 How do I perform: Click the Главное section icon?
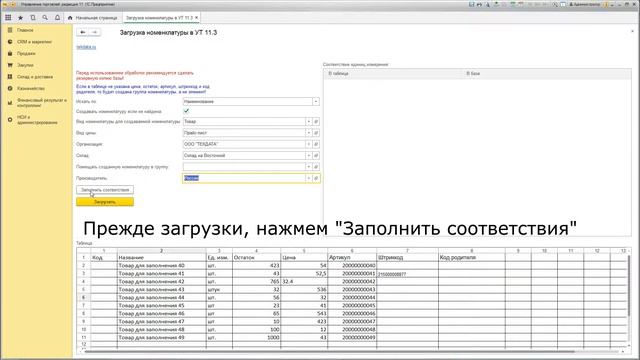pos(10,30)
